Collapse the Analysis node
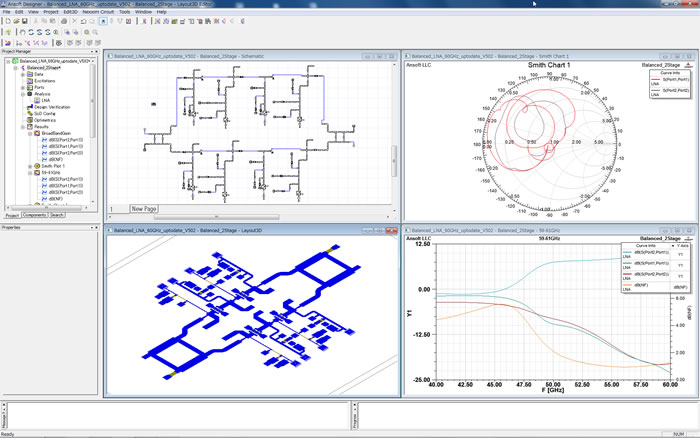Screen dimensions: 700x438 (x=23, y=94)
